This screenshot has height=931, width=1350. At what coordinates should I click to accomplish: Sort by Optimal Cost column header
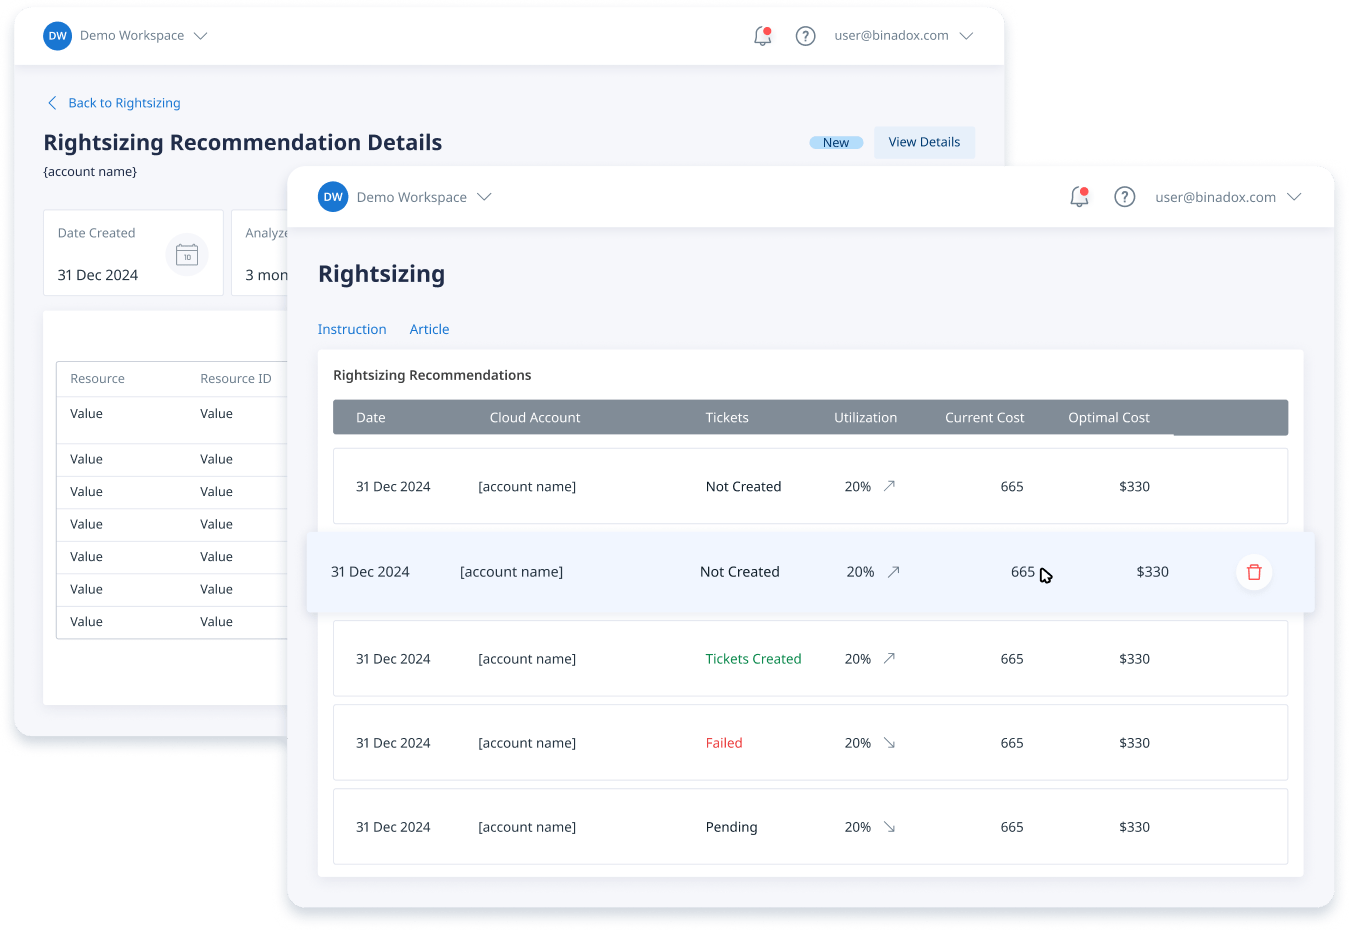[1109, 418]
